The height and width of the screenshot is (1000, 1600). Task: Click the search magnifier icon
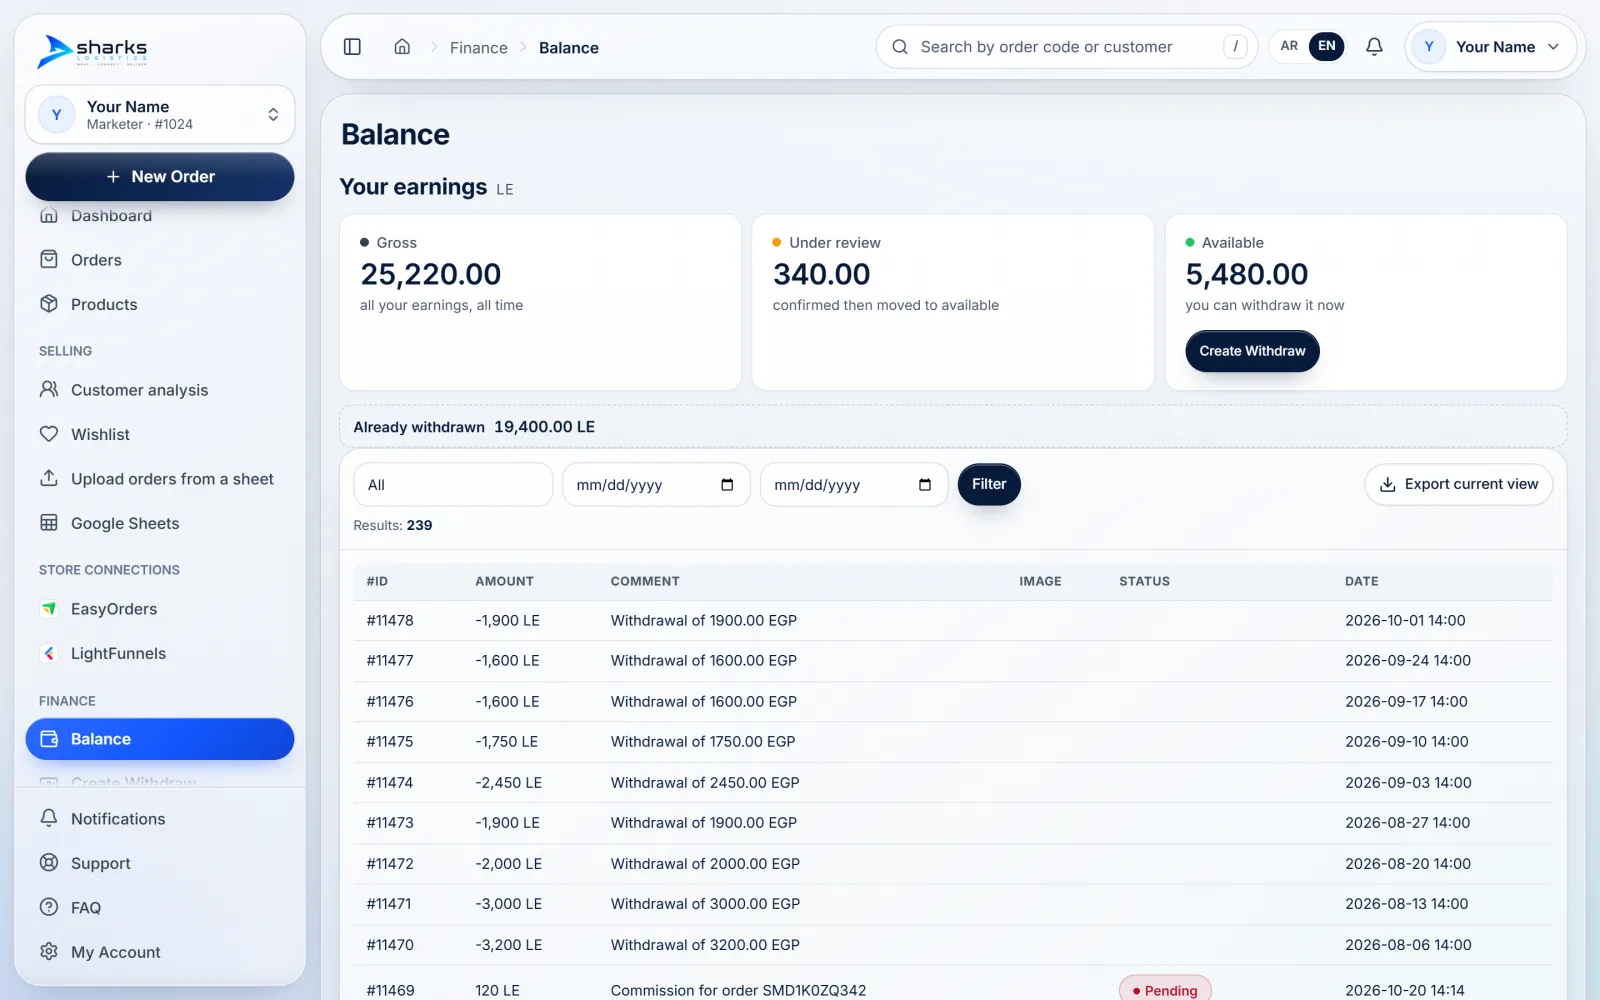click(x=900, y=47)
